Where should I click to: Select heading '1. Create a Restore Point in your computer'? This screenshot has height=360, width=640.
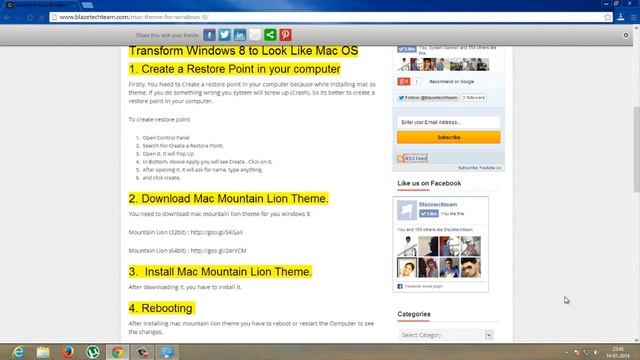(234, 69)
